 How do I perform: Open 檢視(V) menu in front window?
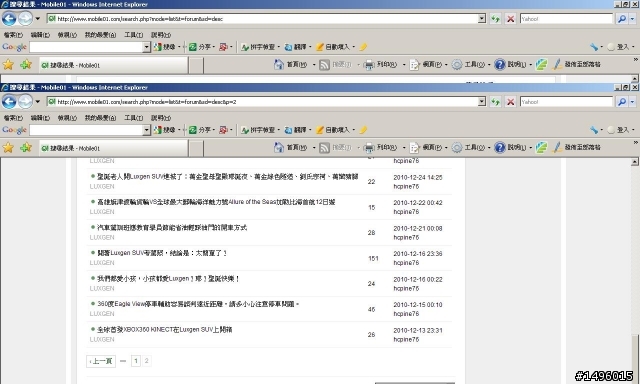[67, 118]
